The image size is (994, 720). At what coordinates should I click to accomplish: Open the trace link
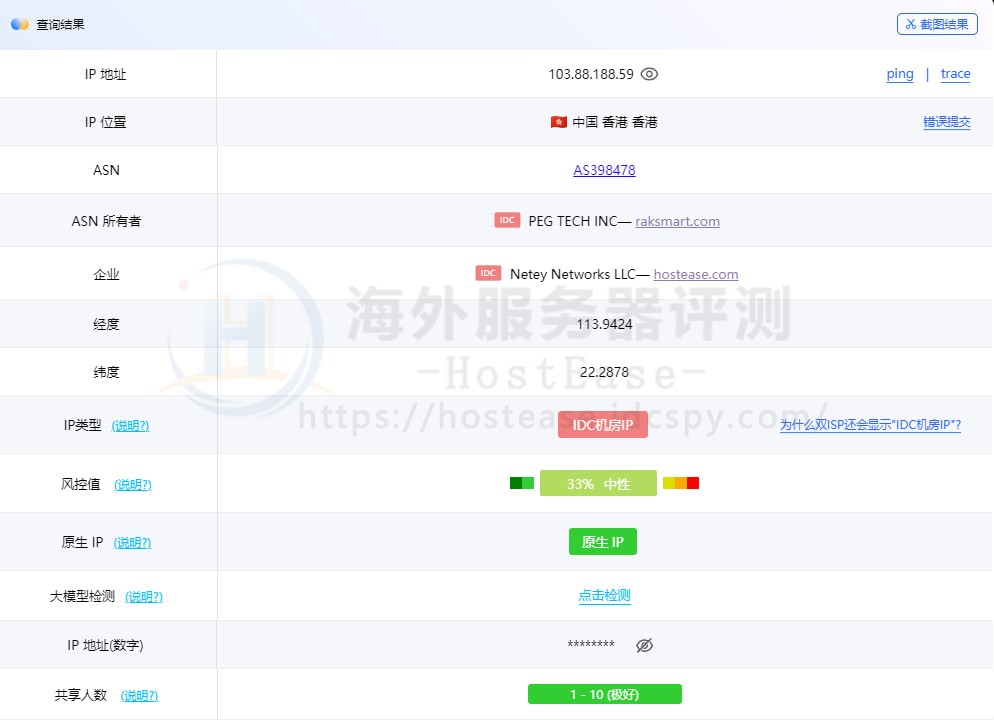click(955, 74)
